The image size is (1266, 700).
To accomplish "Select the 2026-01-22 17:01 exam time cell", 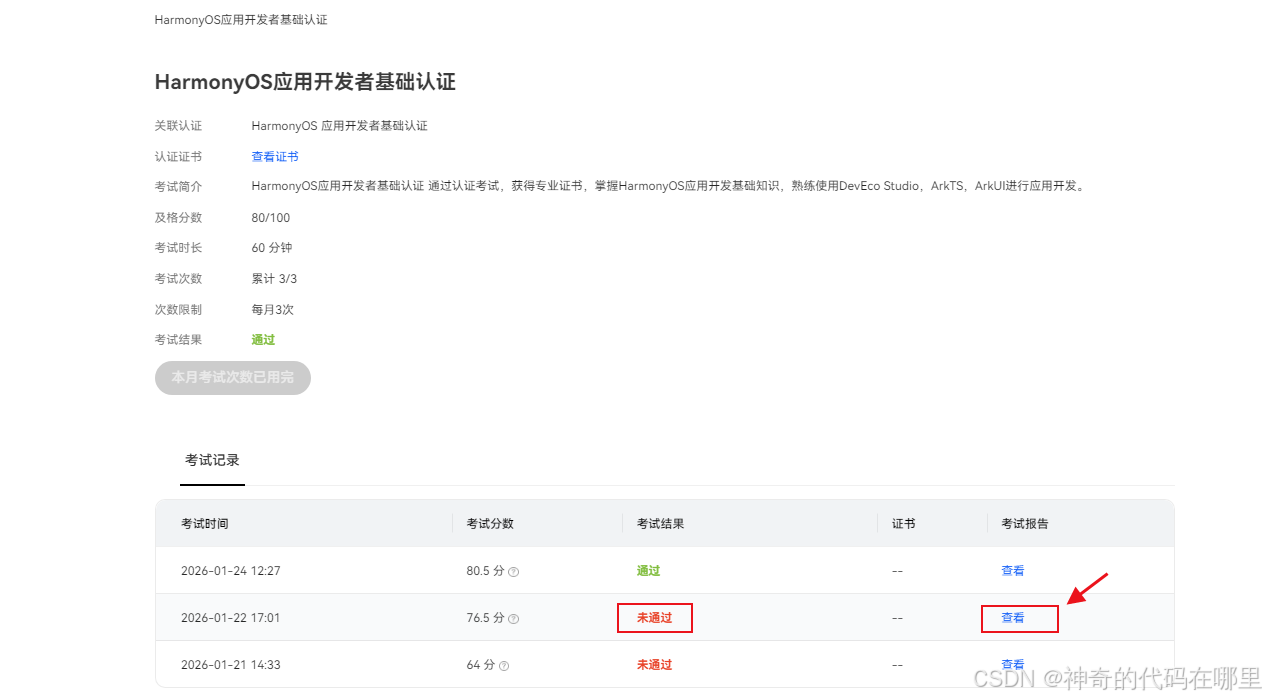I will 231,618.
